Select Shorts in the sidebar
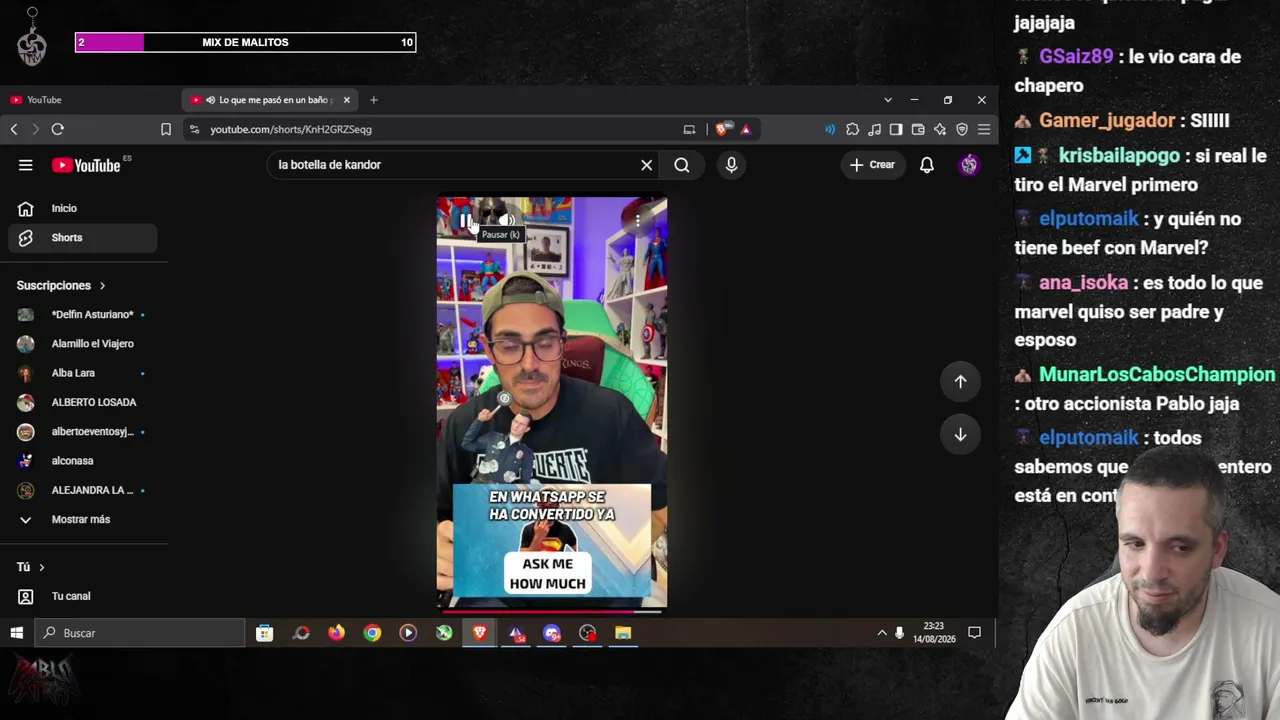 [84, 237]
